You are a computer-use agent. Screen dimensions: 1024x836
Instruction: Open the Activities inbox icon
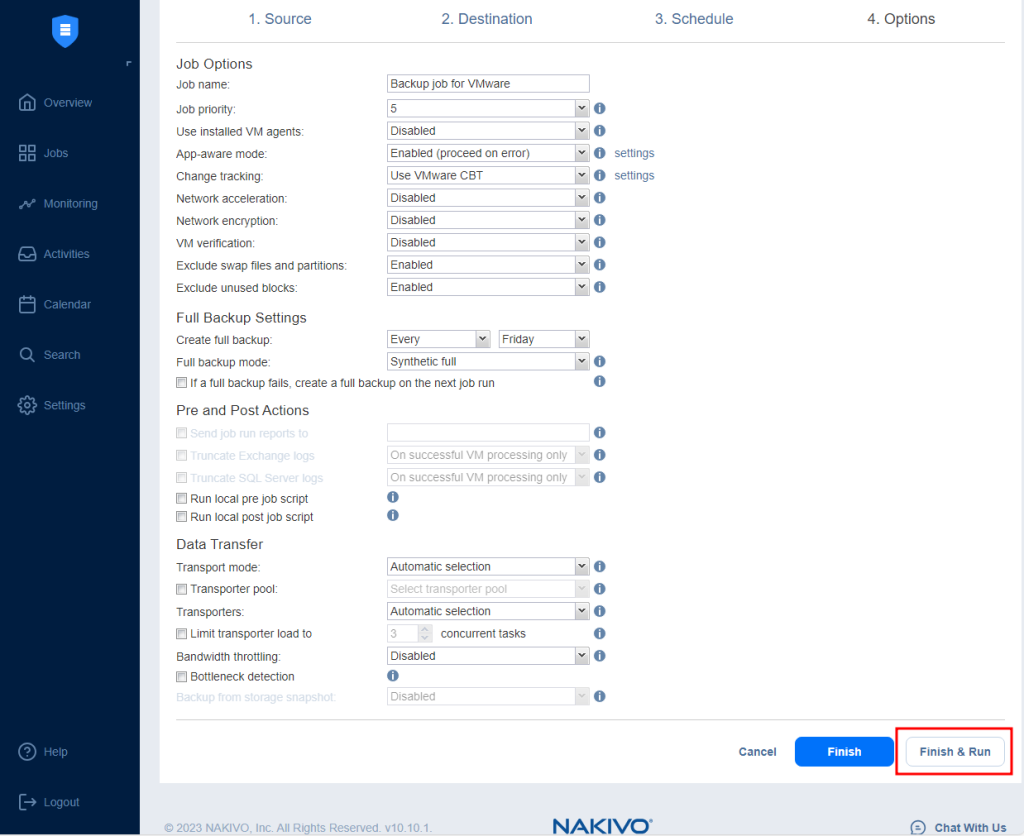pos(27,254)
